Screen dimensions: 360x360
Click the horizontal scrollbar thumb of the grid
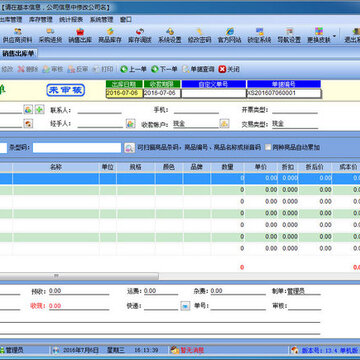pos(79,276)
